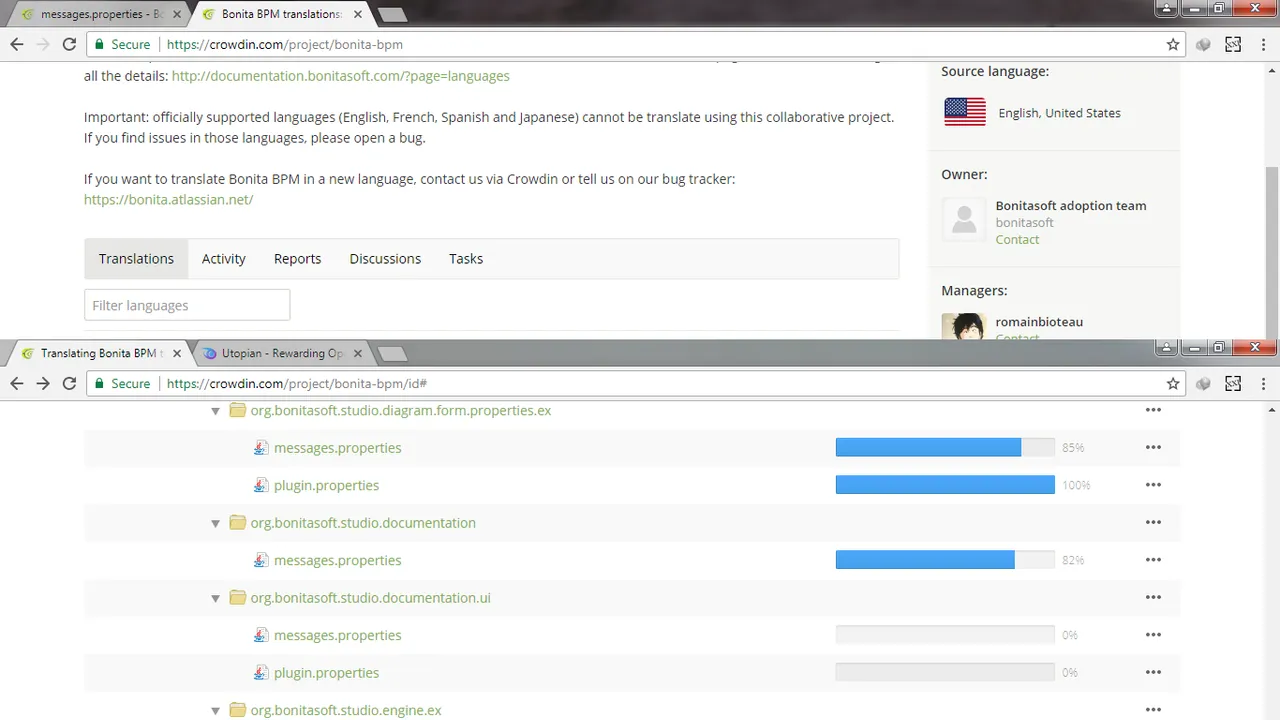Collapse org.bonitasoft.studio.documentation.ui folder arrow
Image resolution: width=1280 pixels, height=720 pixels.
pos(215,598)
